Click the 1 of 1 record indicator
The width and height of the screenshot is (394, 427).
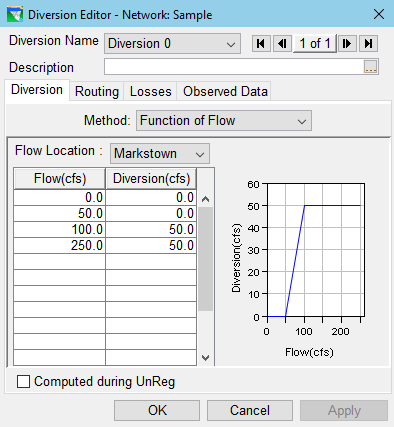(x=315, y=43)
